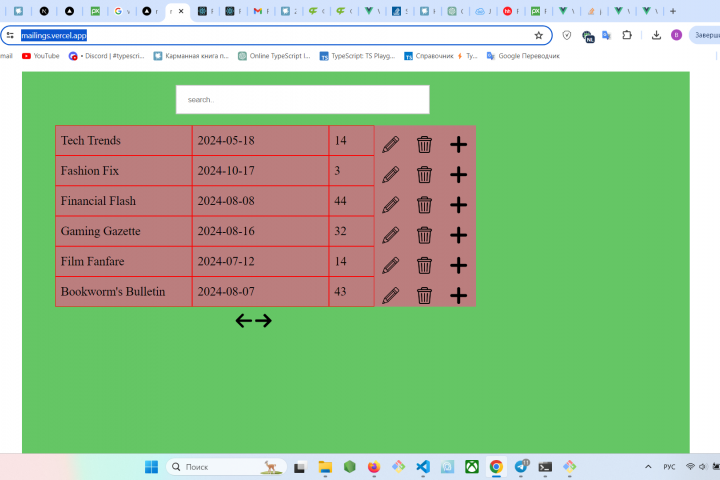The height and width of the screenshot is (480, 720).
Task: Select the Film Fanfare name cell
Action: [x=124, y=261]
